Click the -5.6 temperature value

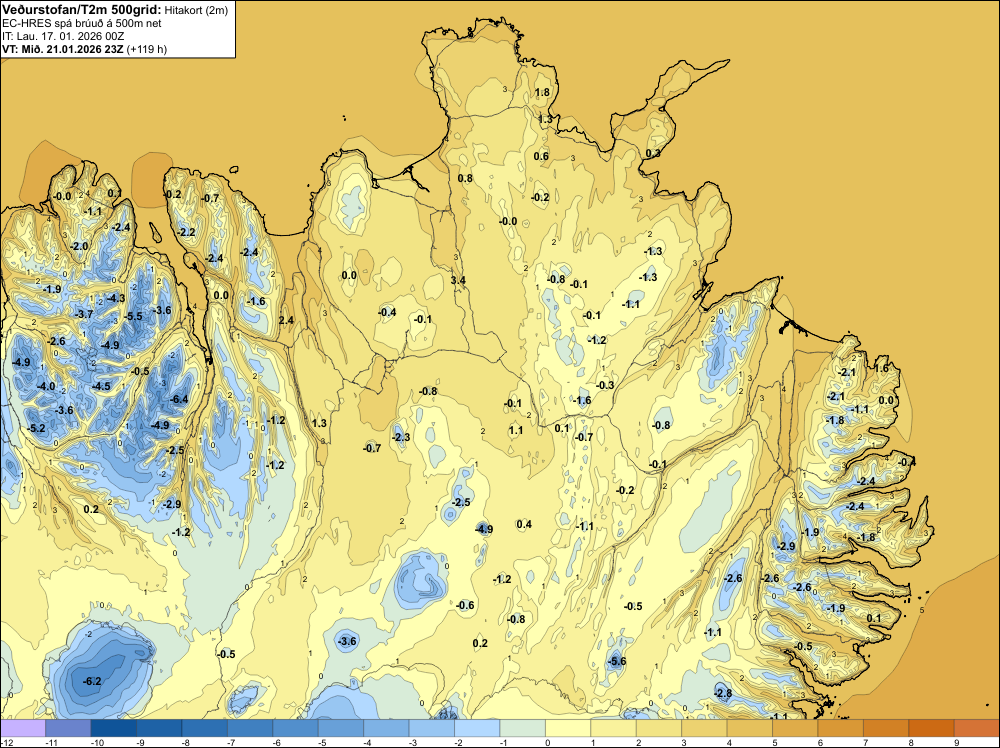coord(617,661)
